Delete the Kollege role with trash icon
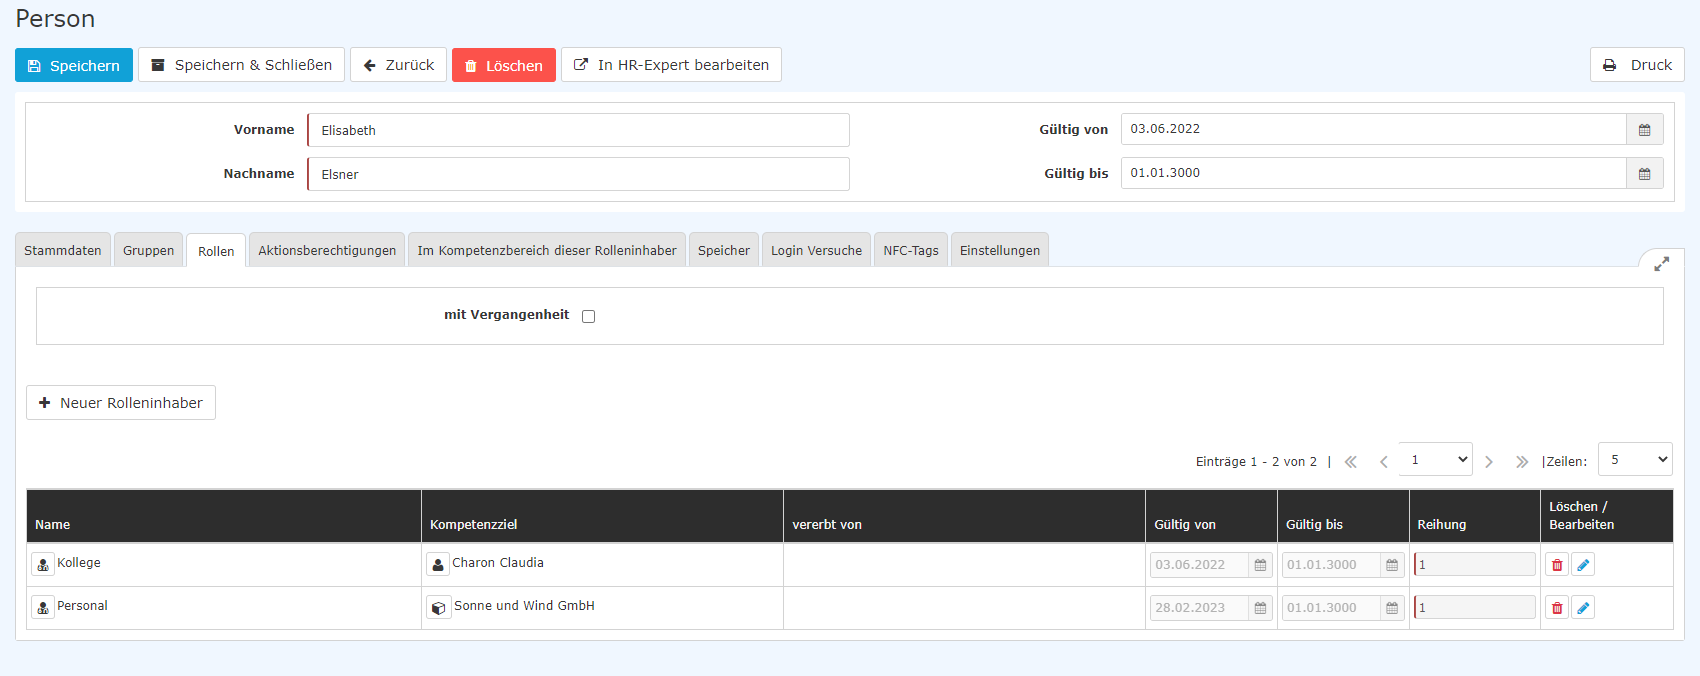Viewport: 1700px width, 676px height. (1557, 565)
